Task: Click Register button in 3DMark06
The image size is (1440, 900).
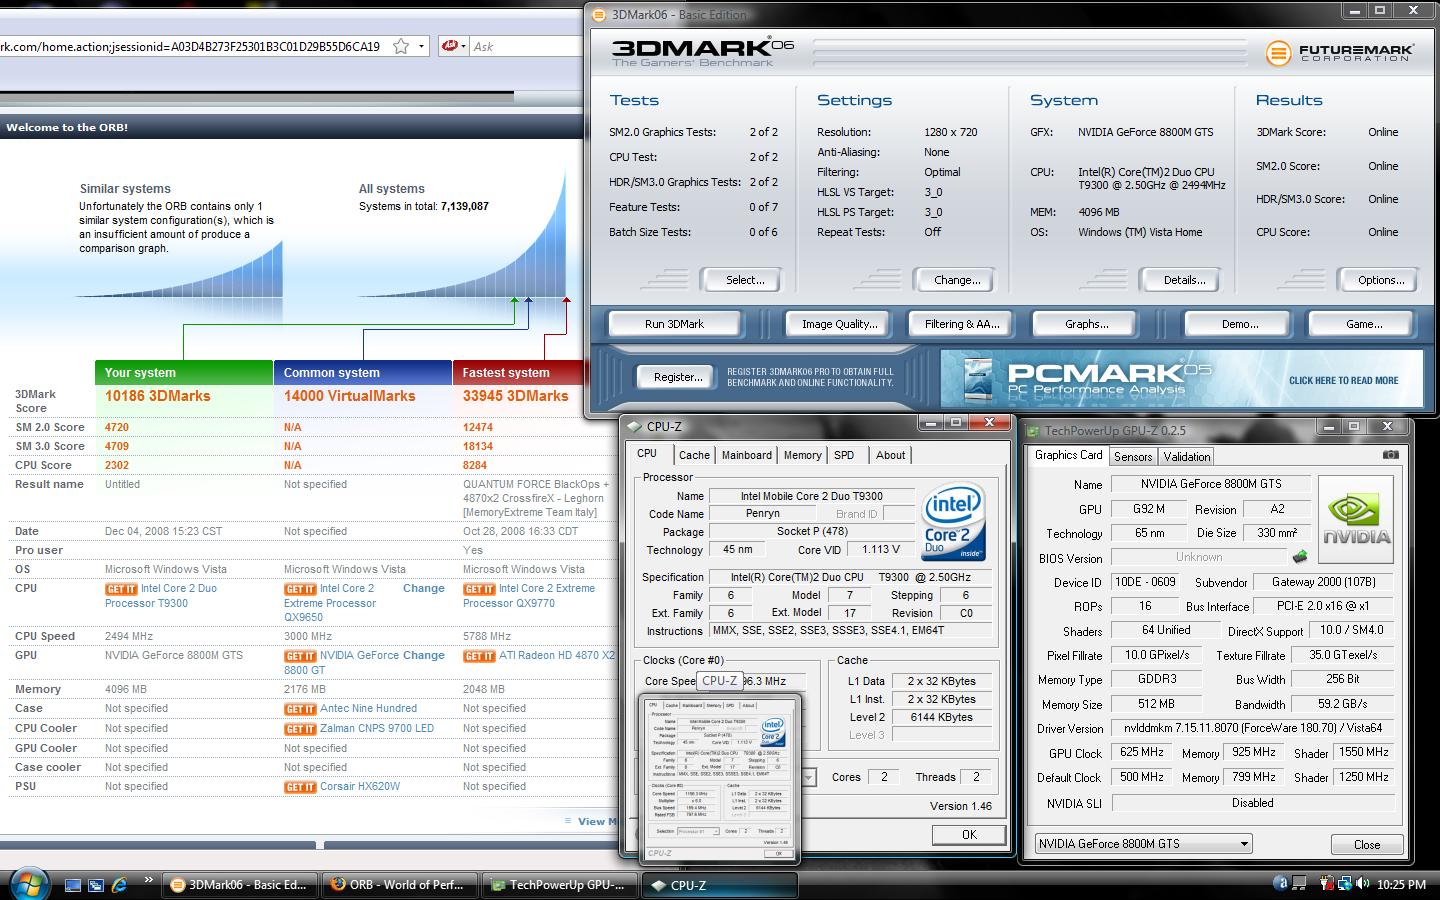Action: pyautogui.click(x=678, y=377)
